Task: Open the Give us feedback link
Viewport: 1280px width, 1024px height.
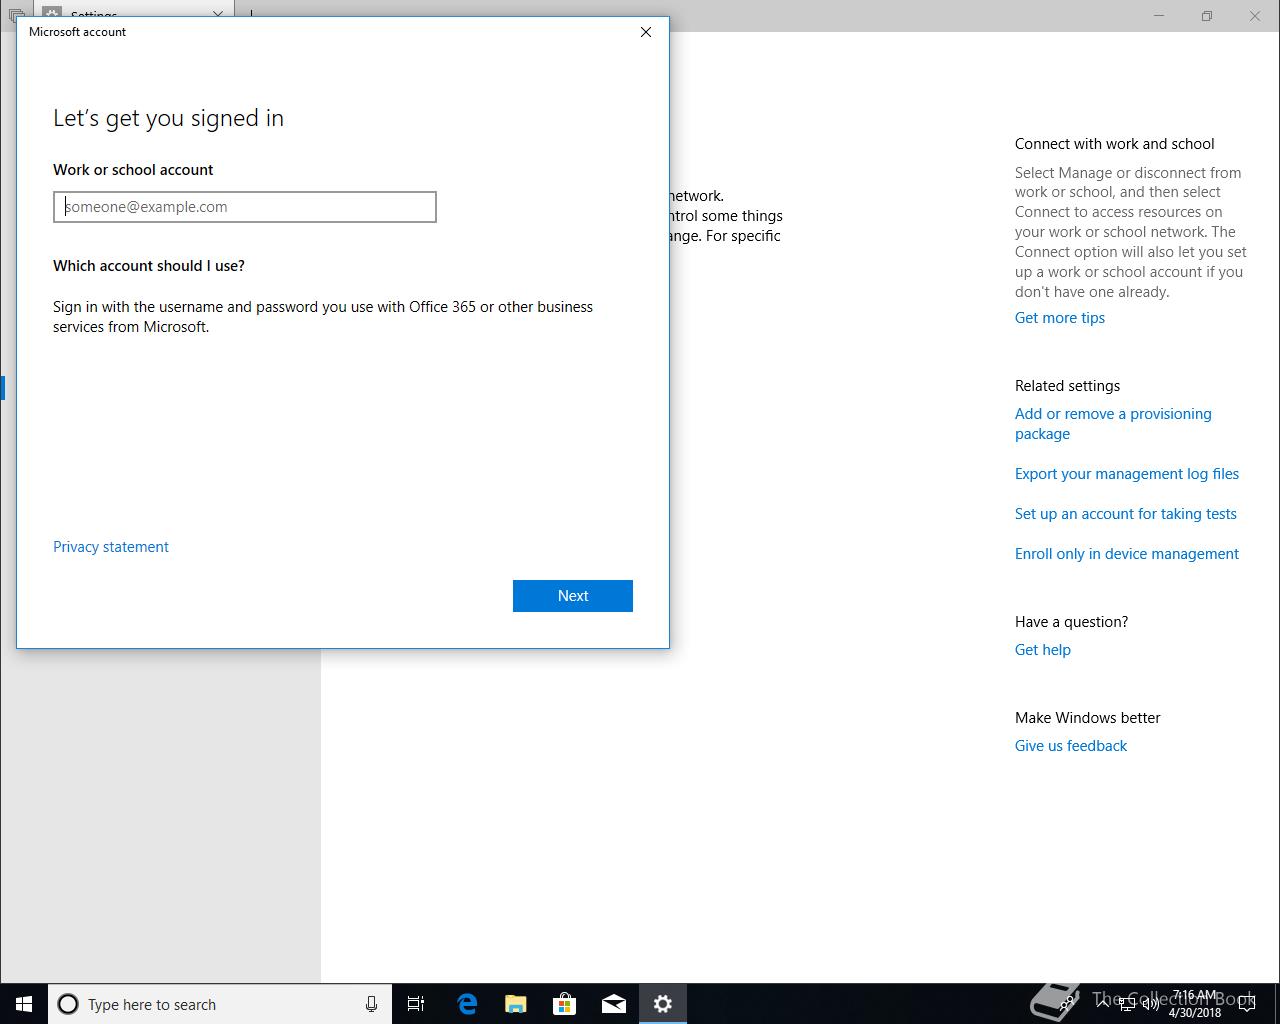Action: pos(1071,746)
